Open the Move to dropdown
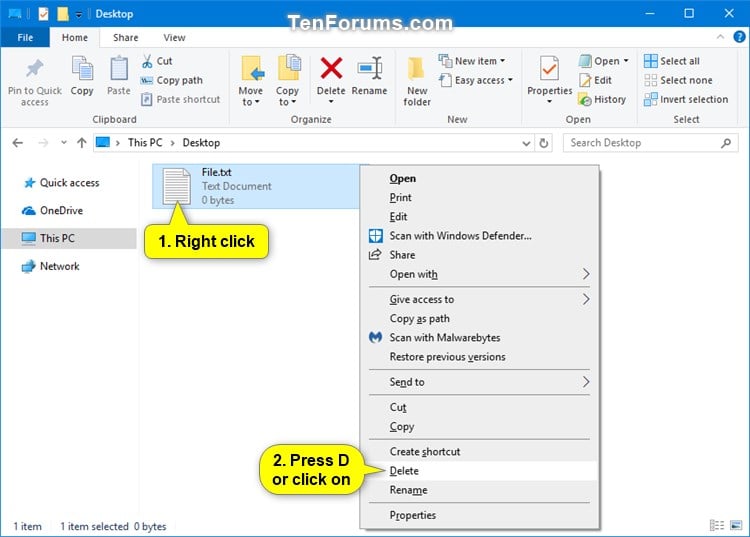This screenshot has width=750, height=537. tap(251, 81)
